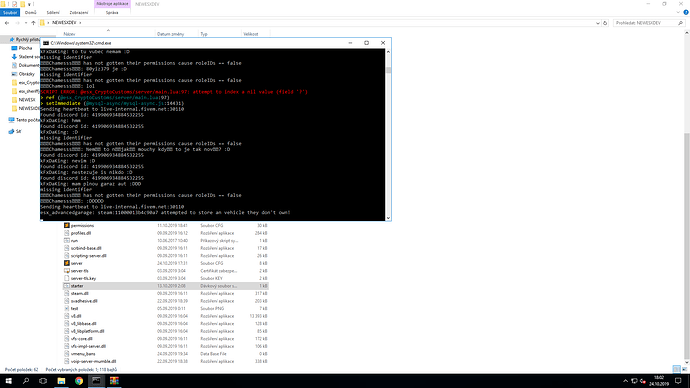This screenshot has width=690, height=388.
Task: Open the Soubor menu tab
Action: [x=10, y=12]
